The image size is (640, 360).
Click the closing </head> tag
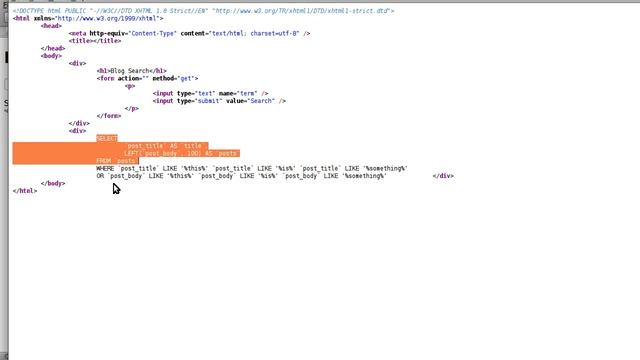[x=53, y=48]
